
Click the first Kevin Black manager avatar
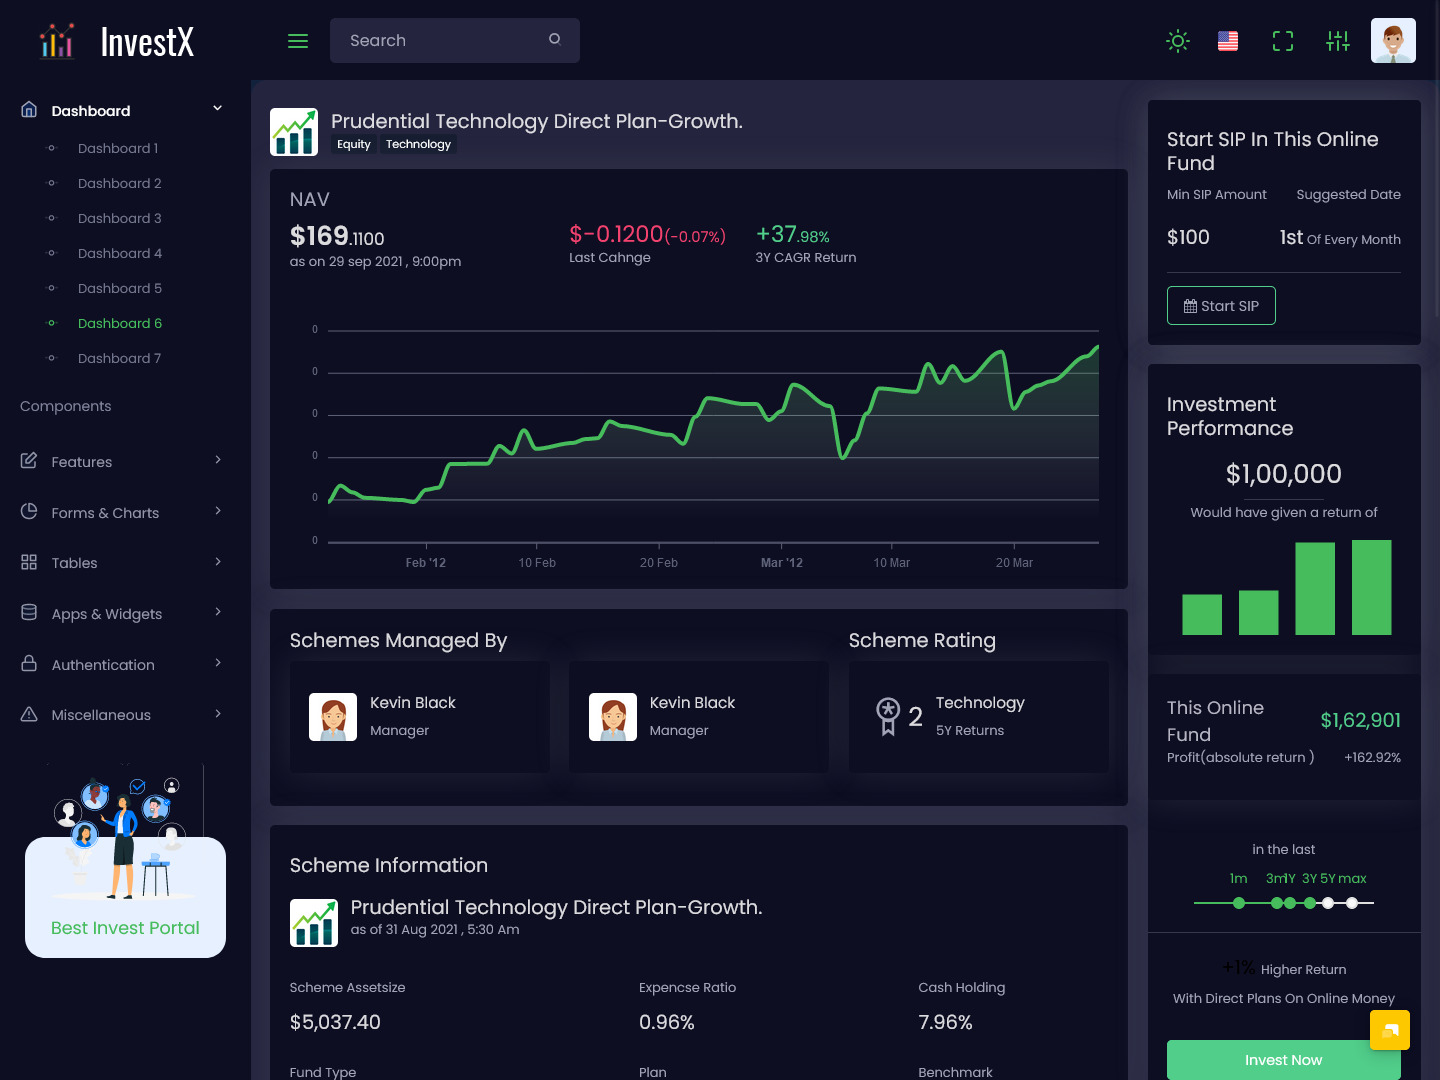click(x=333, y=717)
